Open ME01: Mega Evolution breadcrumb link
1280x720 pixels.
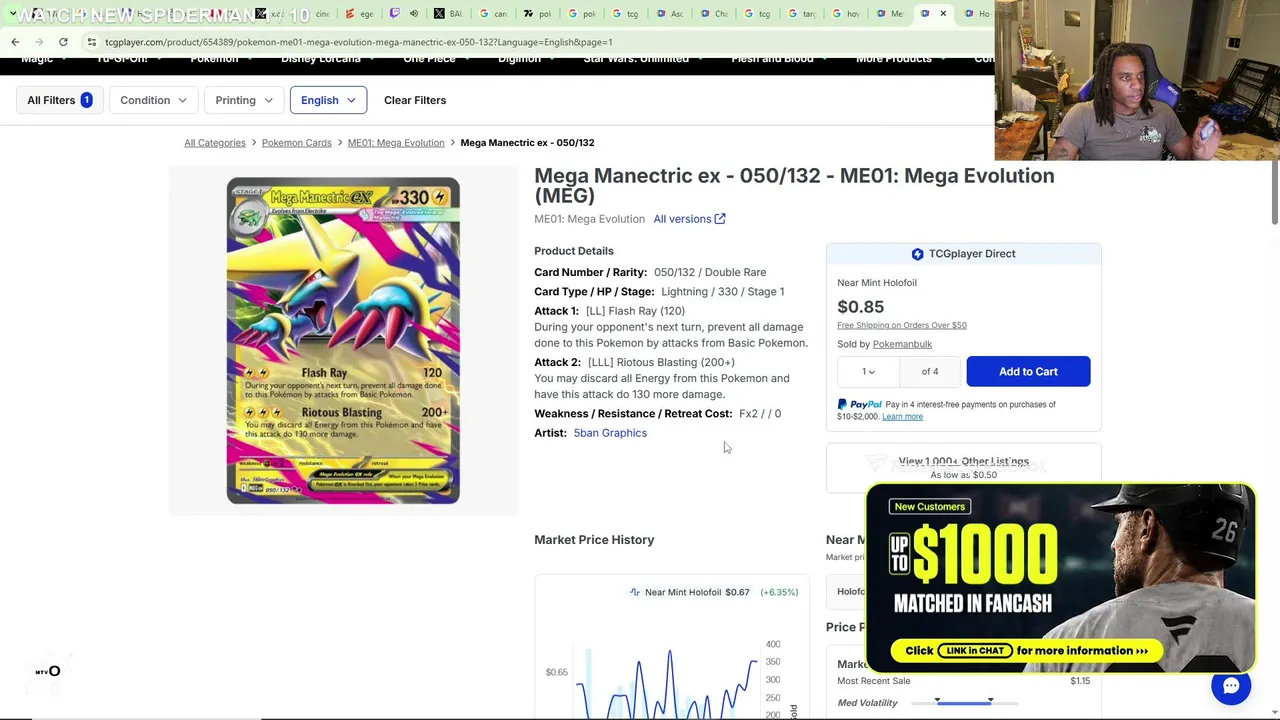396,143
